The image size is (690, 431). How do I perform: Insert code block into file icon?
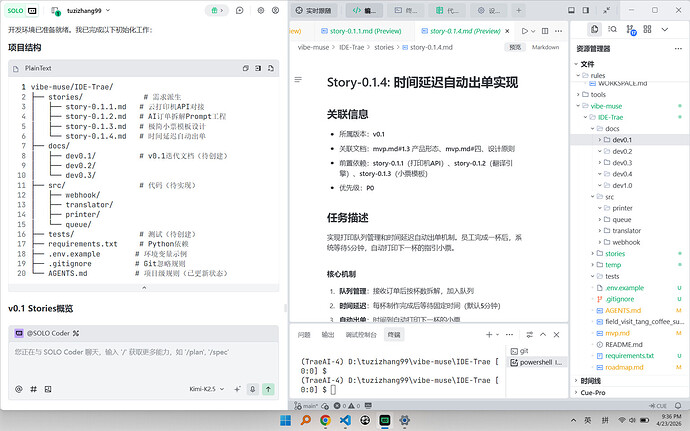click(258, 68)
